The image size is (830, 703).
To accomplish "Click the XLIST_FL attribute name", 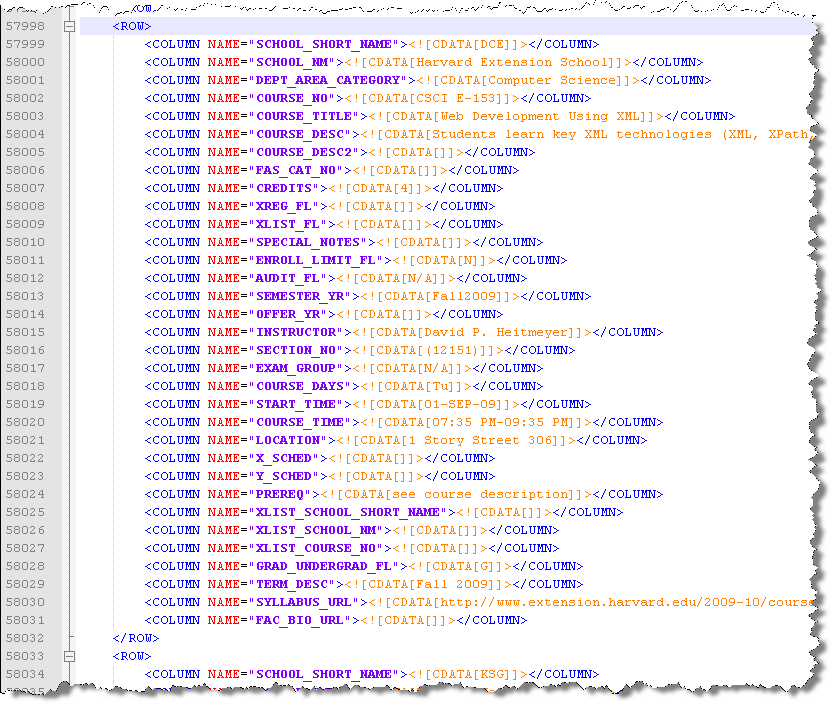I will (288, 224).
